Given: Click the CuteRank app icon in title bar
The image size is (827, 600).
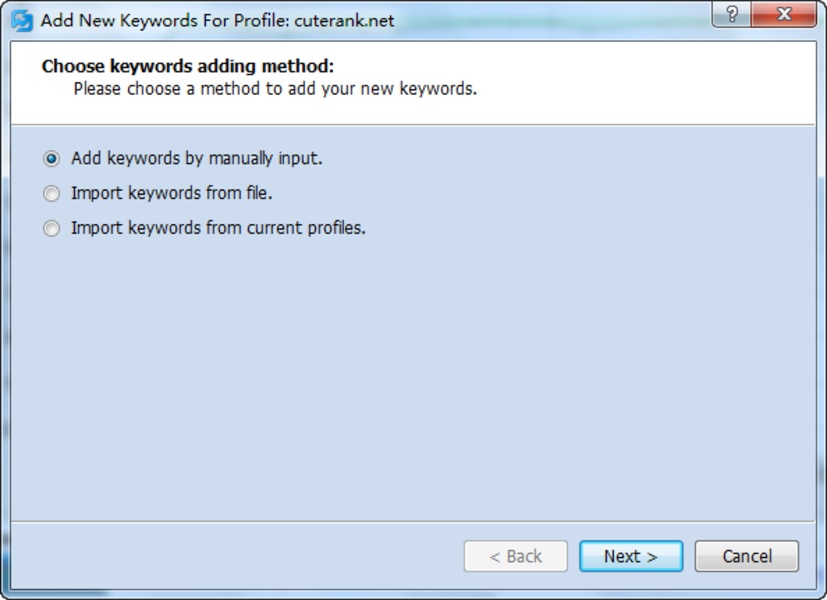Looking at the screenshot, I should 21,20.
